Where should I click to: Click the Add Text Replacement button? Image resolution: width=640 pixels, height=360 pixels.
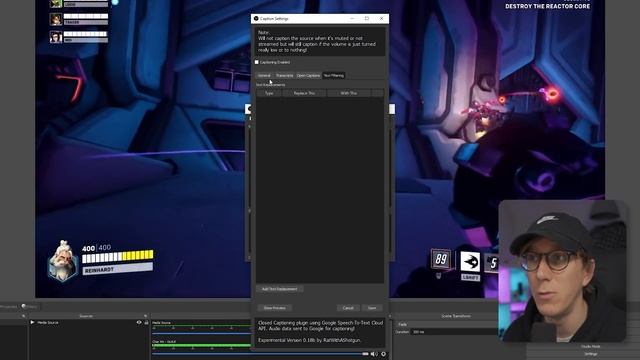pos(280,289)
